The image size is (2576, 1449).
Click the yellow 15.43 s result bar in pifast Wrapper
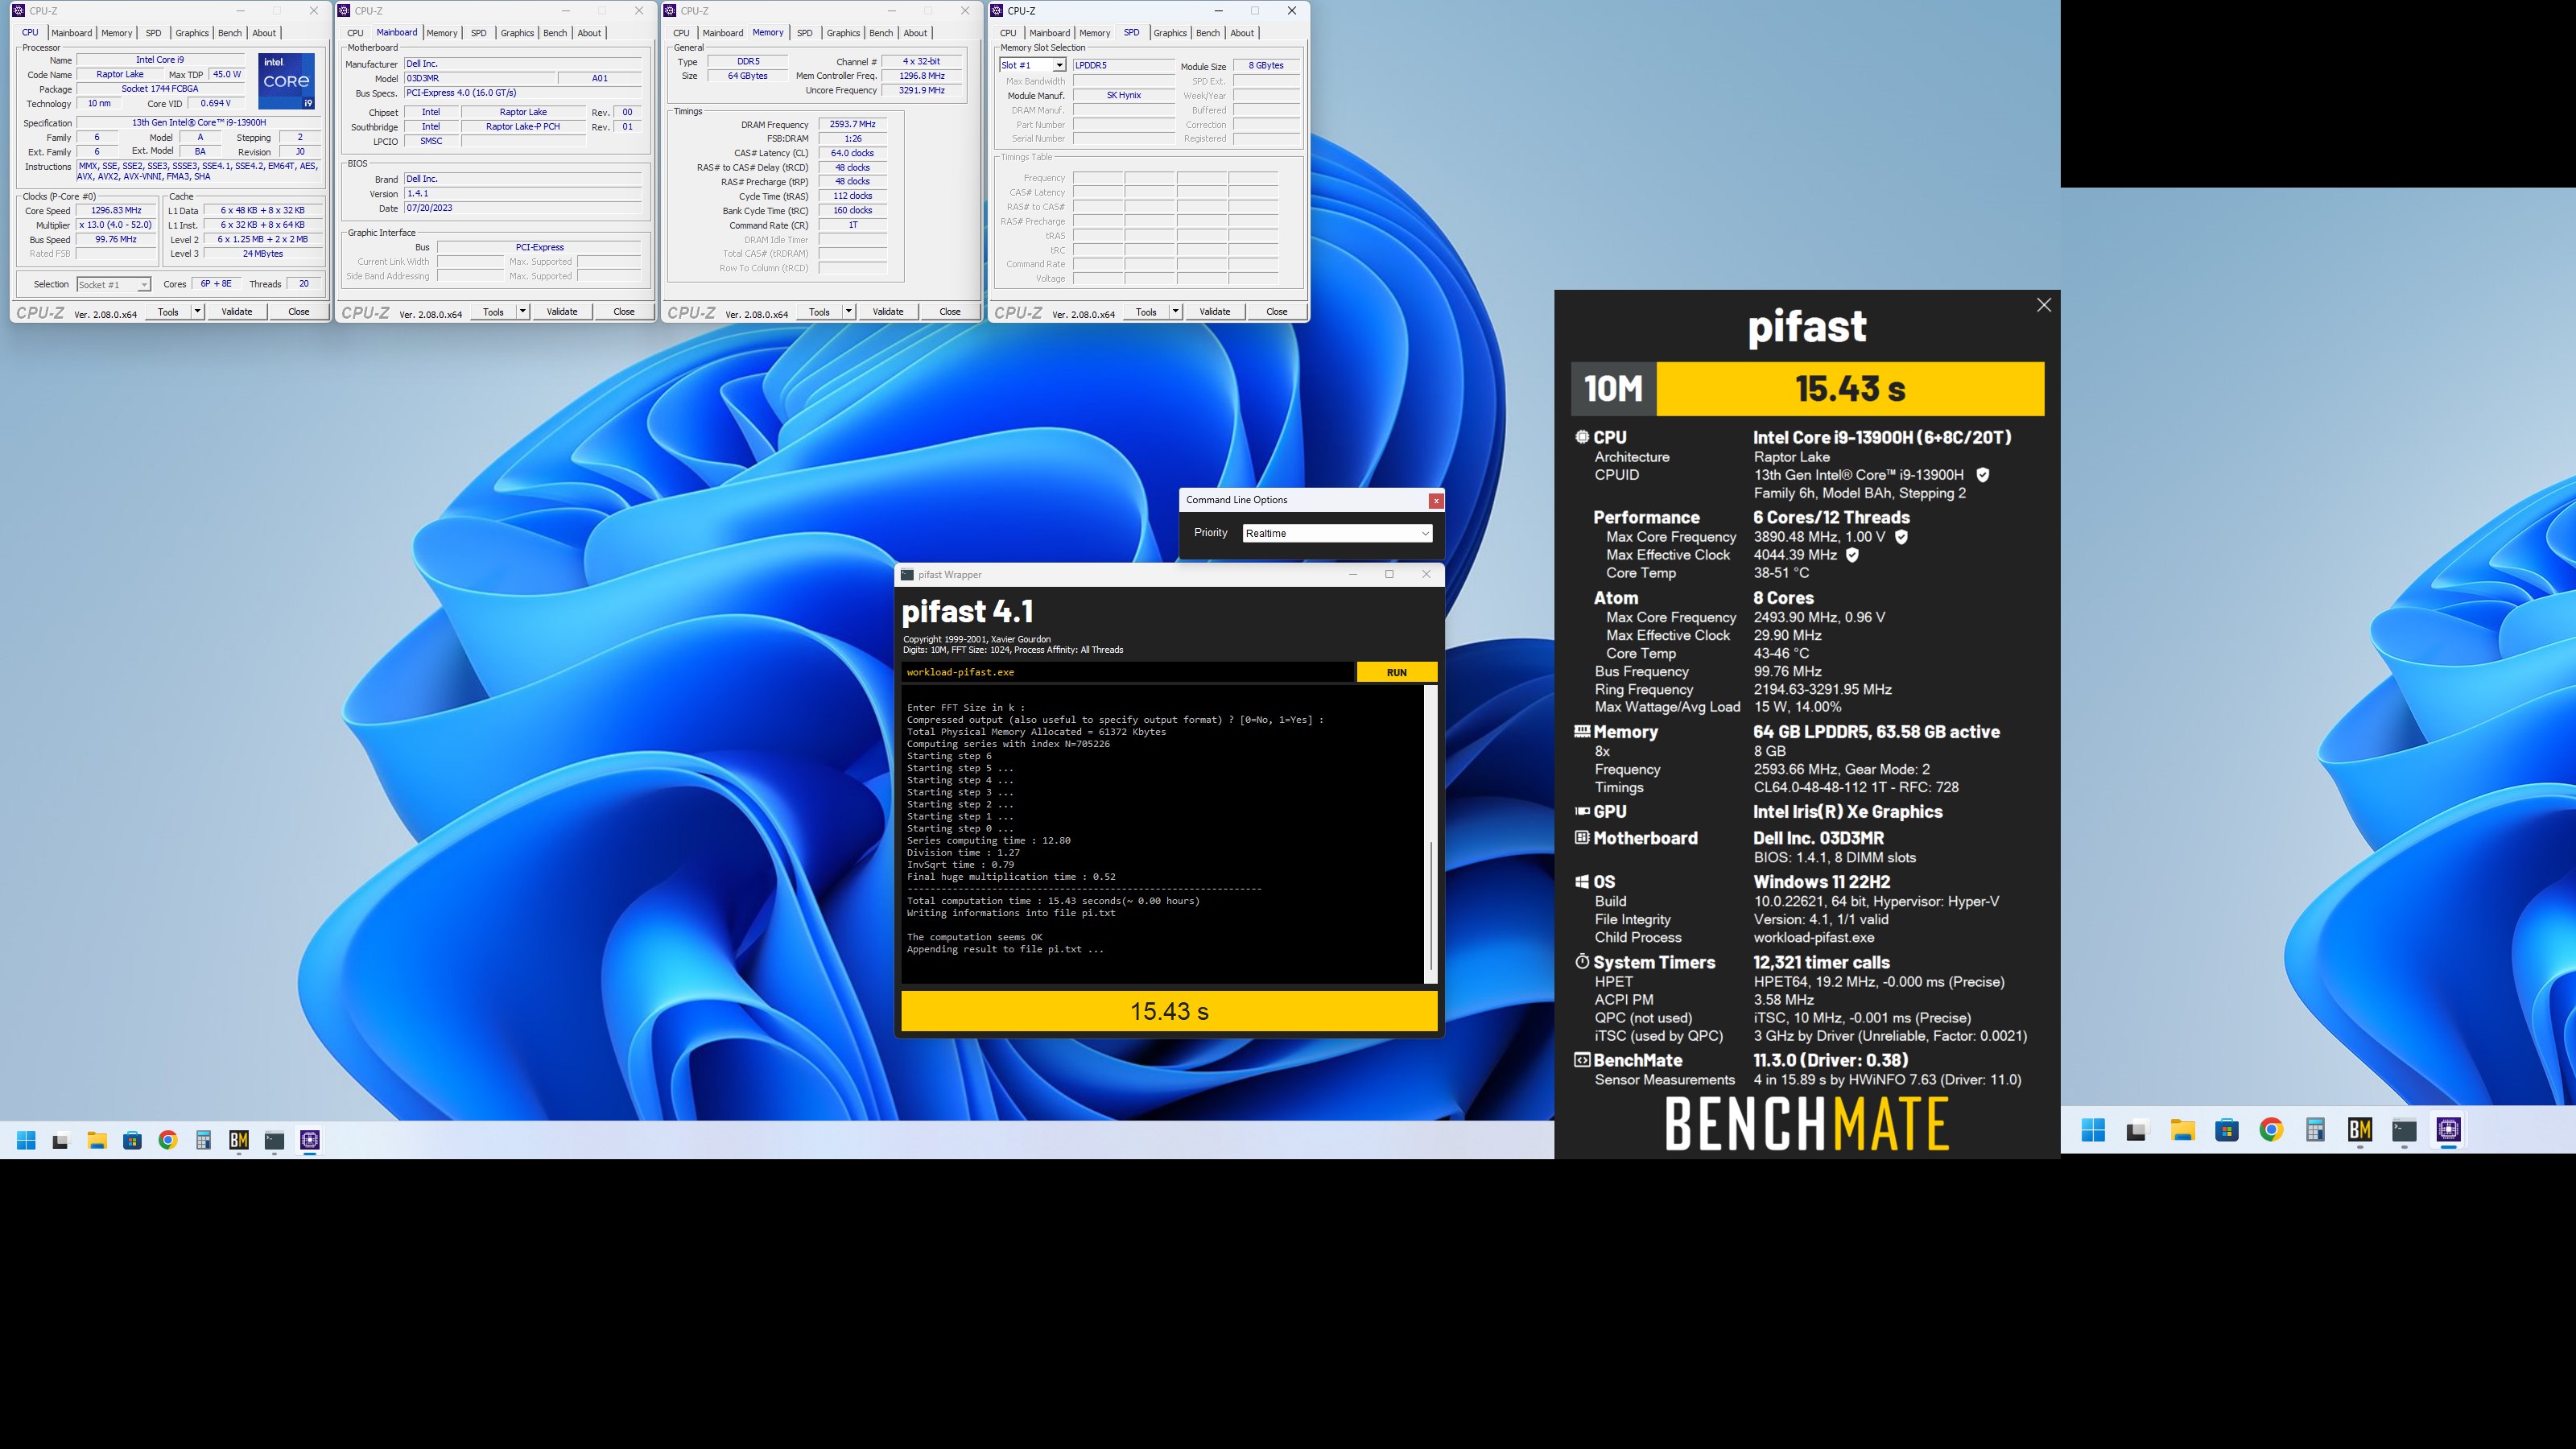1169,1011
